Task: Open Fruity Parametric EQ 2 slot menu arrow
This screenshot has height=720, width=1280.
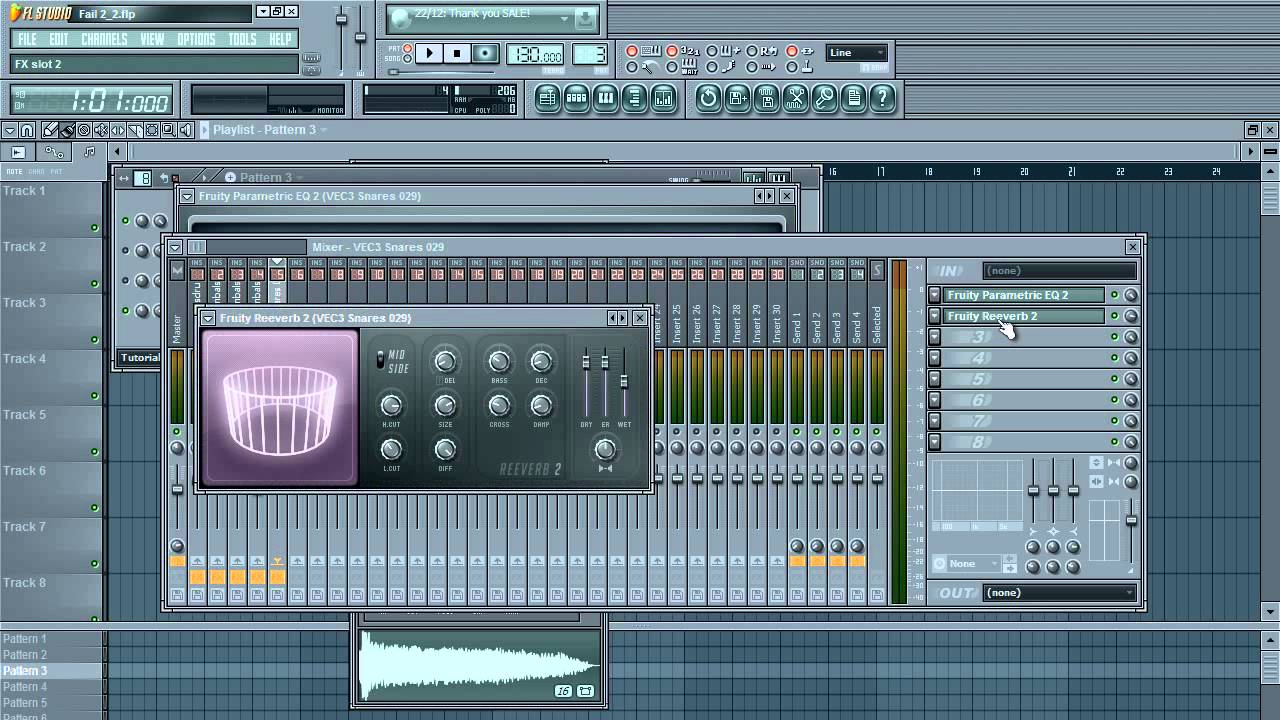Action: pyautogui.click(x=934, y=295)
